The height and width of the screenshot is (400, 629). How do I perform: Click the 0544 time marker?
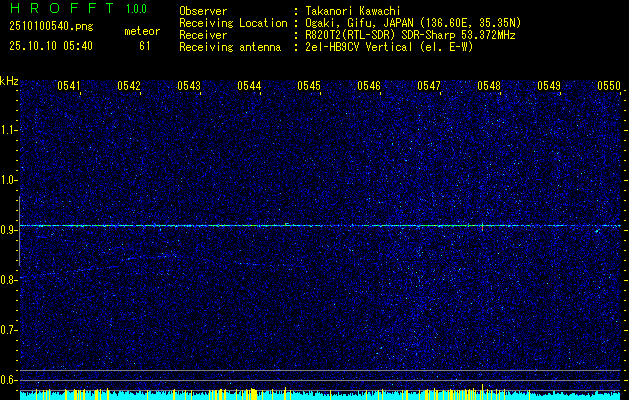(x=249, y=85)
